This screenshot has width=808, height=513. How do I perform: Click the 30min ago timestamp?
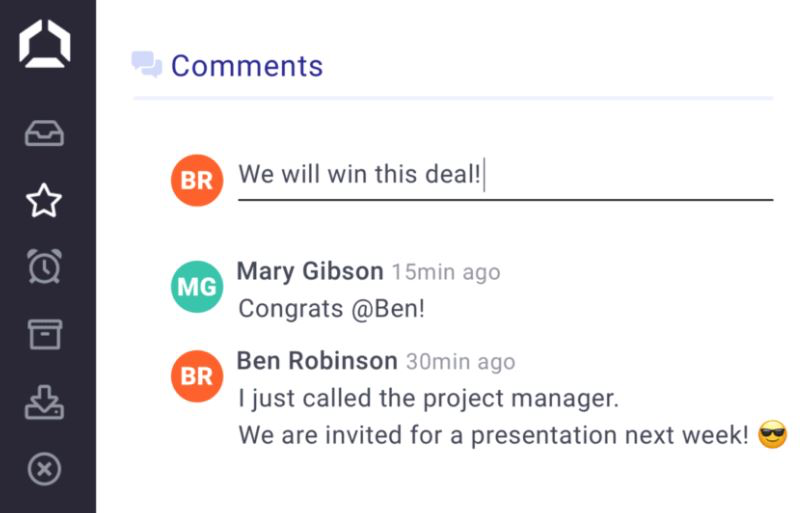pos(460,361)
